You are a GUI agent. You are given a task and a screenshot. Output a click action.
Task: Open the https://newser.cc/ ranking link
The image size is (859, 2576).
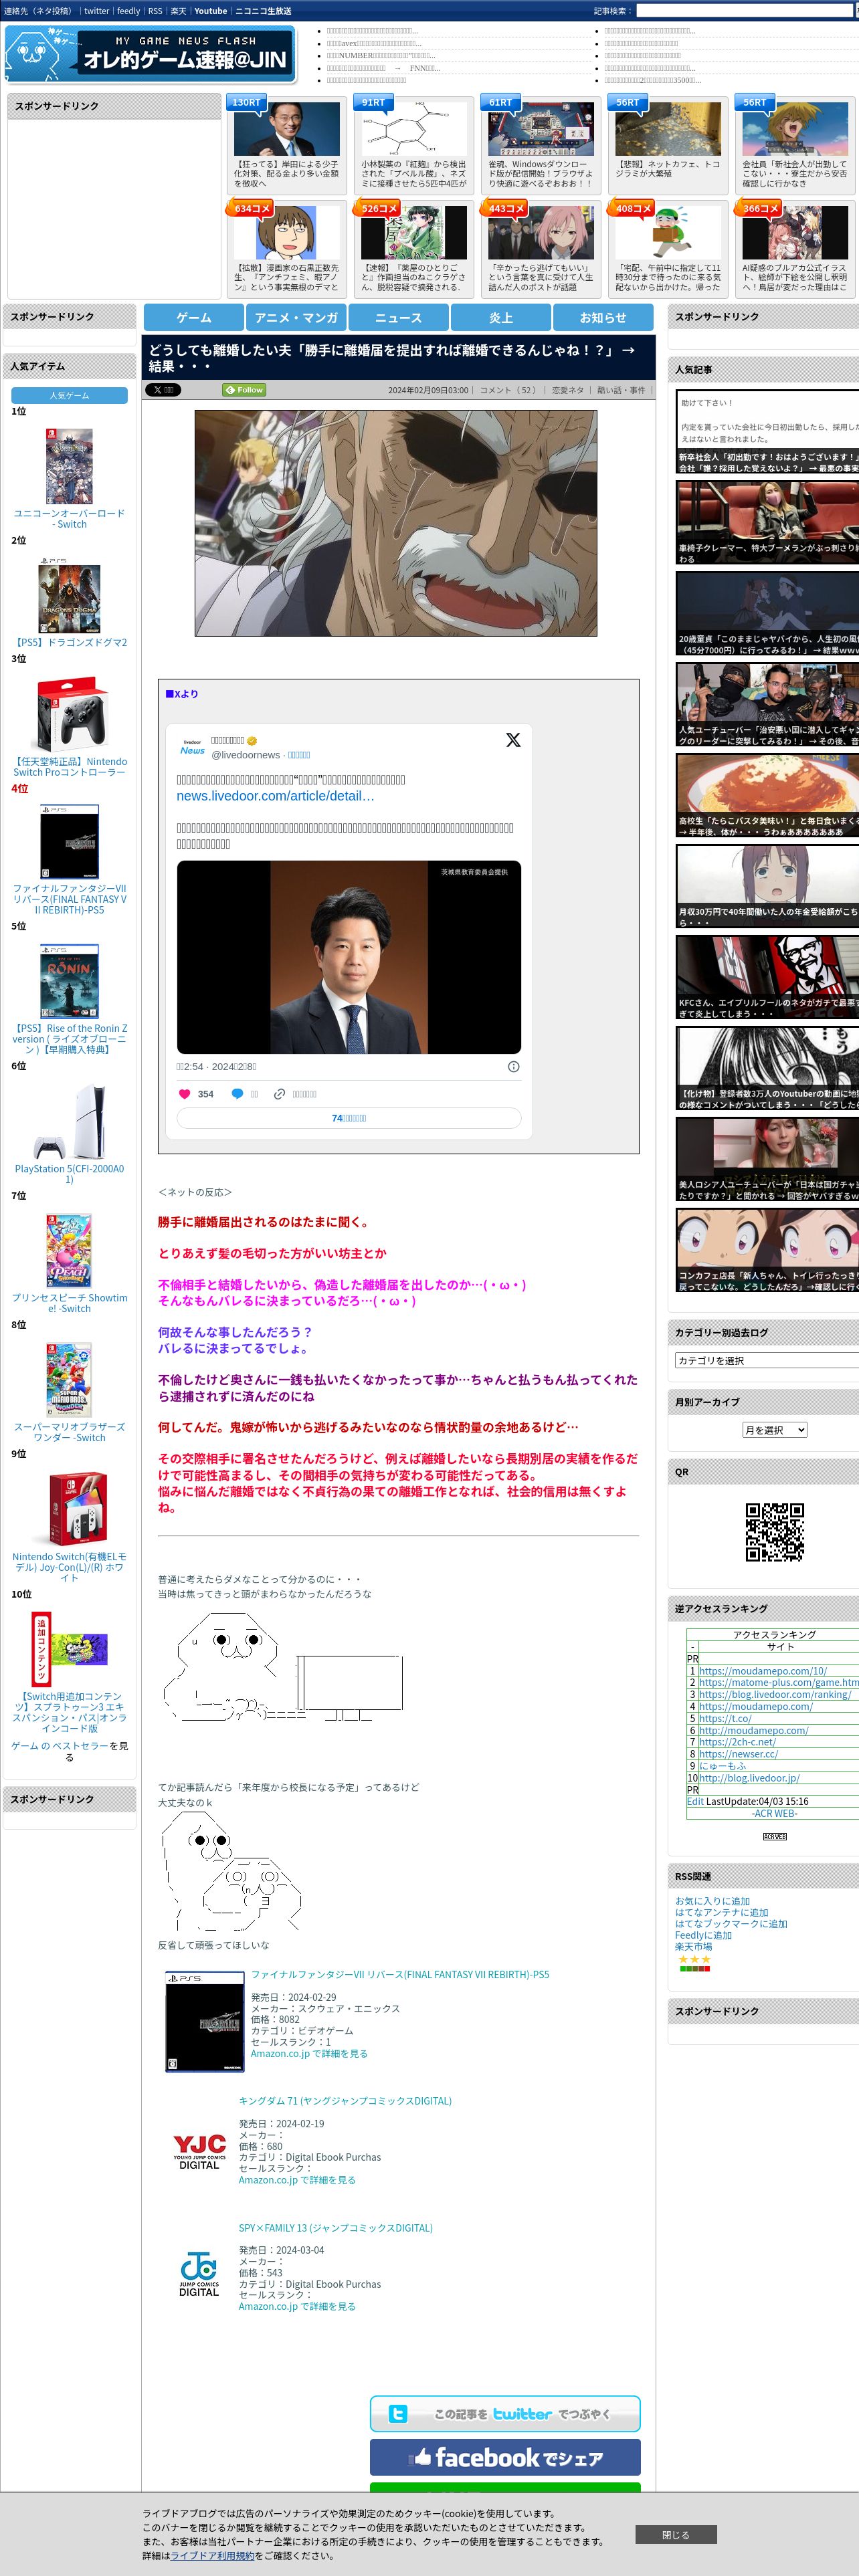point(738,1753)
